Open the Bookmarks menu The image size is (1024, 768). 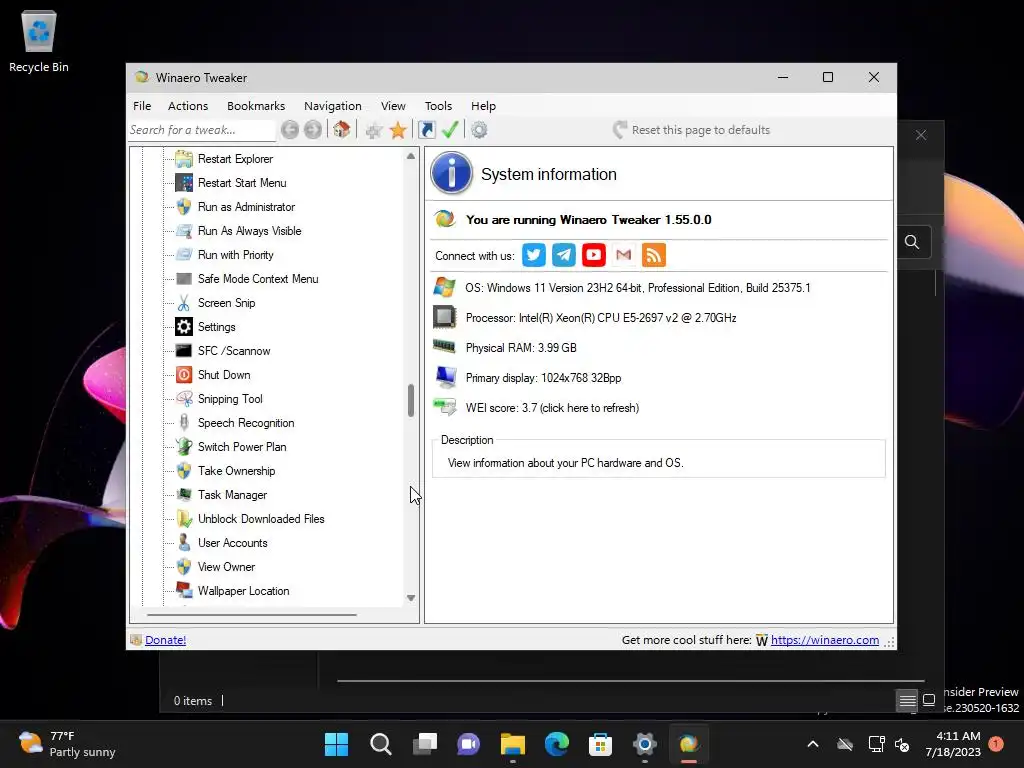(x=256, y=106)
